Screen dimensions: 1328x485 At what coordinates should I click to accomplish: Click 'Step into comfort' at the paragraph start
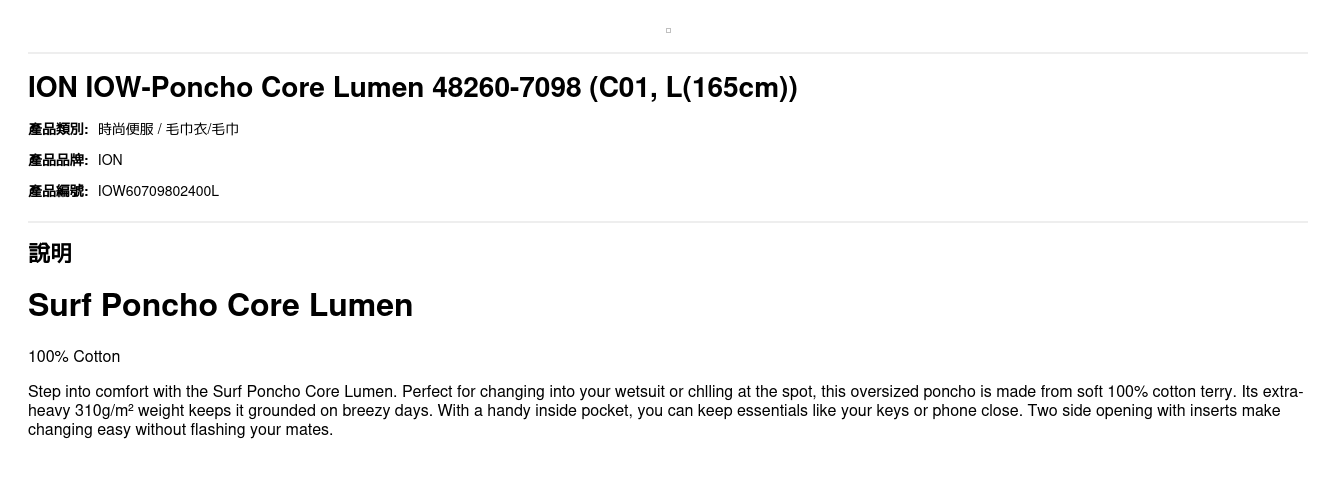[86, 392]
